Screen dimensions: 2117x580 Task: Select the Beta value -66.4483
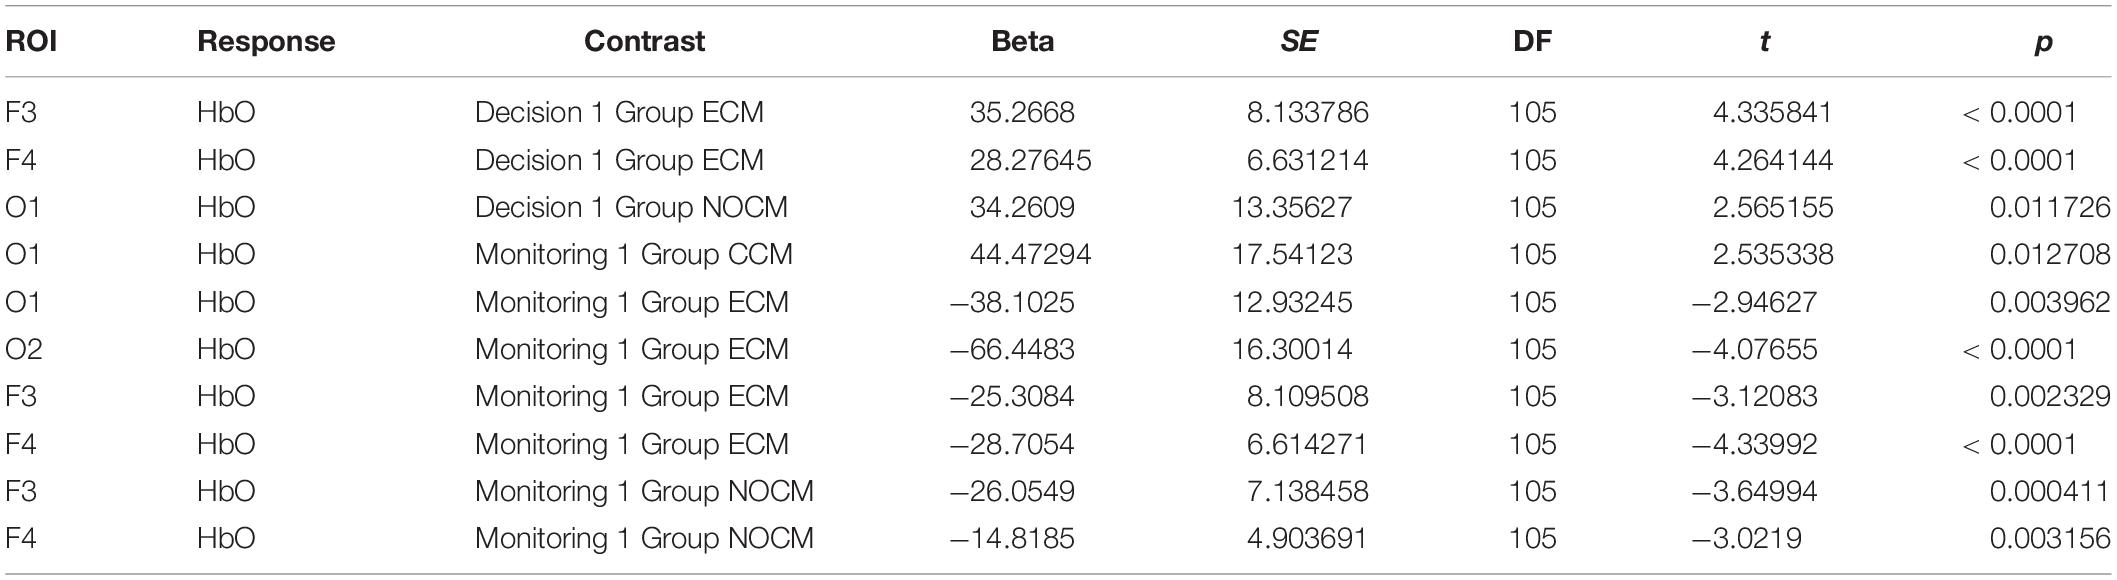1012,349
